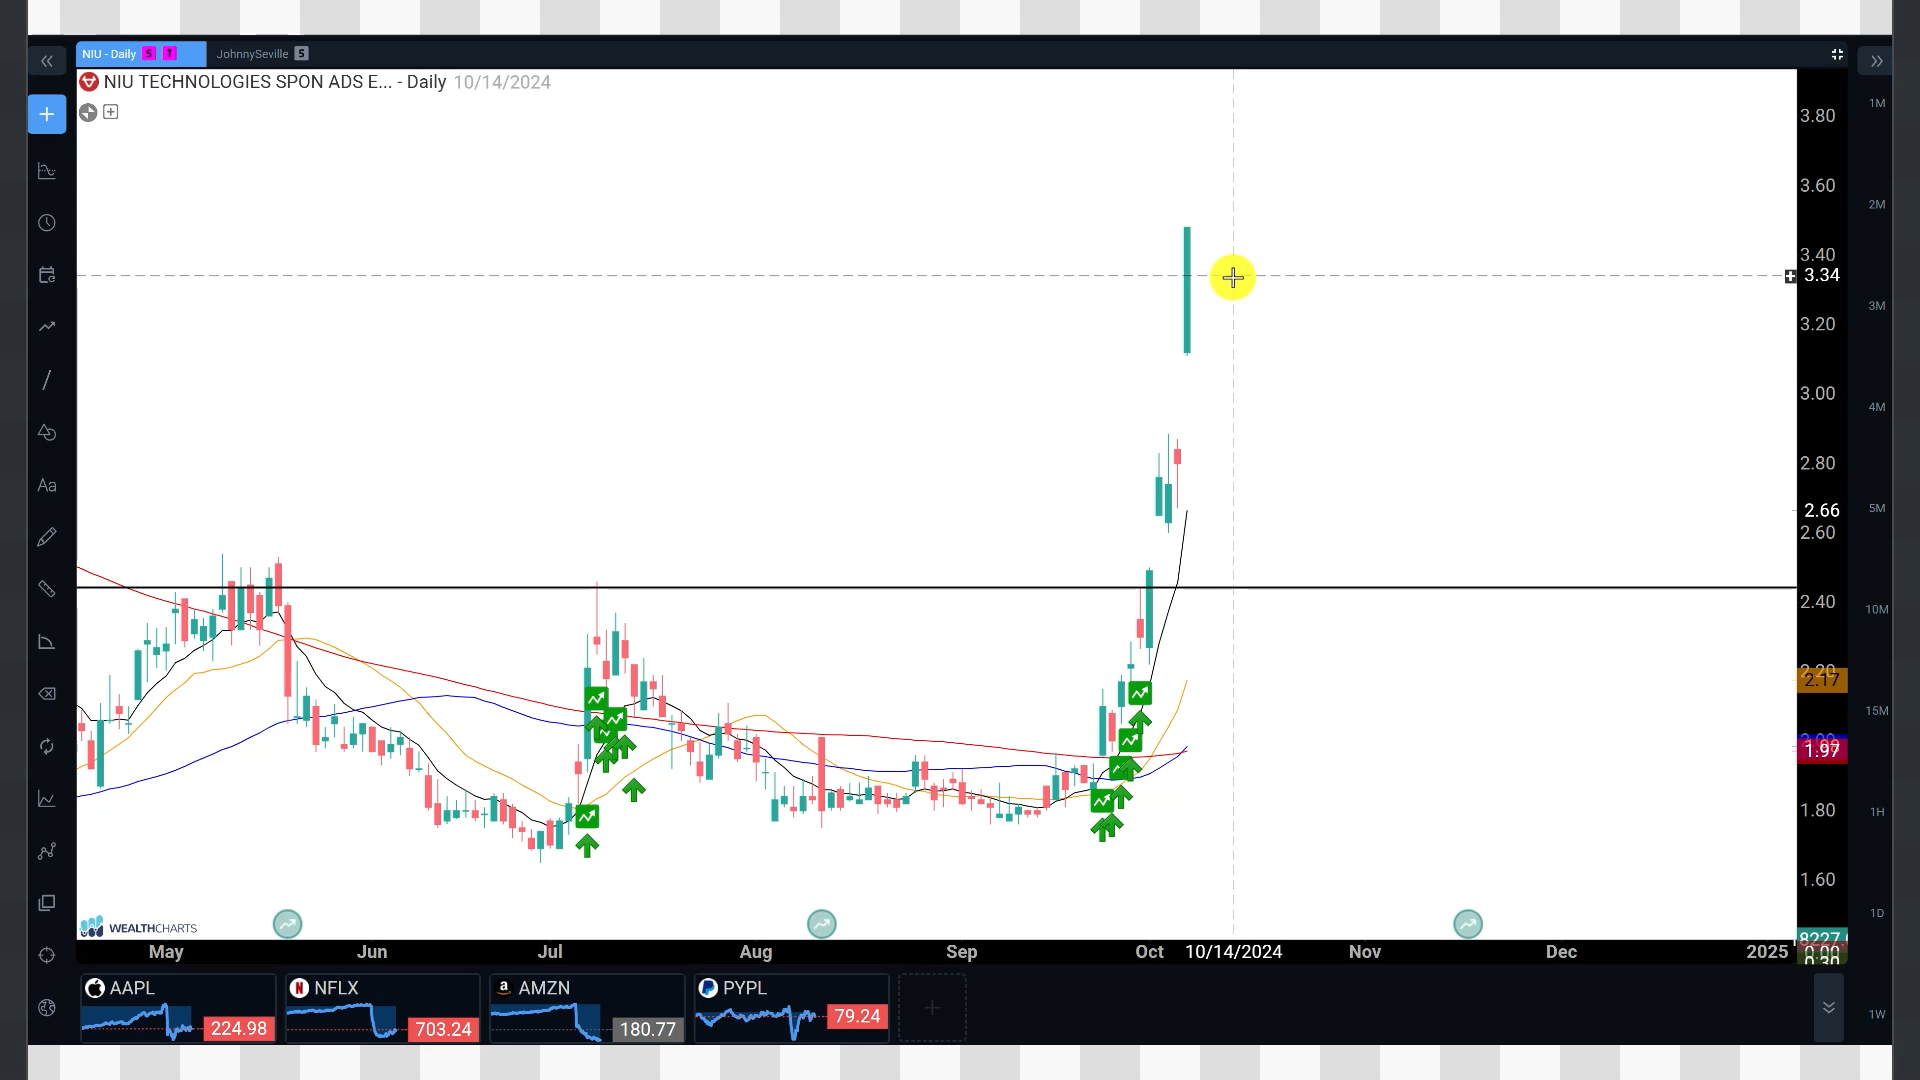This screenshot has height=1080, width=1920.
Task: Click the 10/14/2024 date axis label
Action: tap(1233, 952)
